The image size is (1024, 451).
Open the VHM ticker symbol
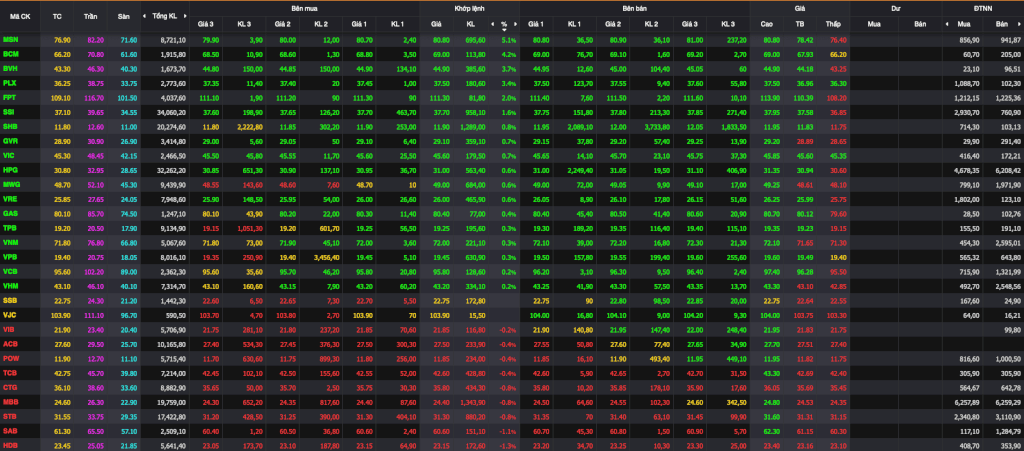point(10,285)
